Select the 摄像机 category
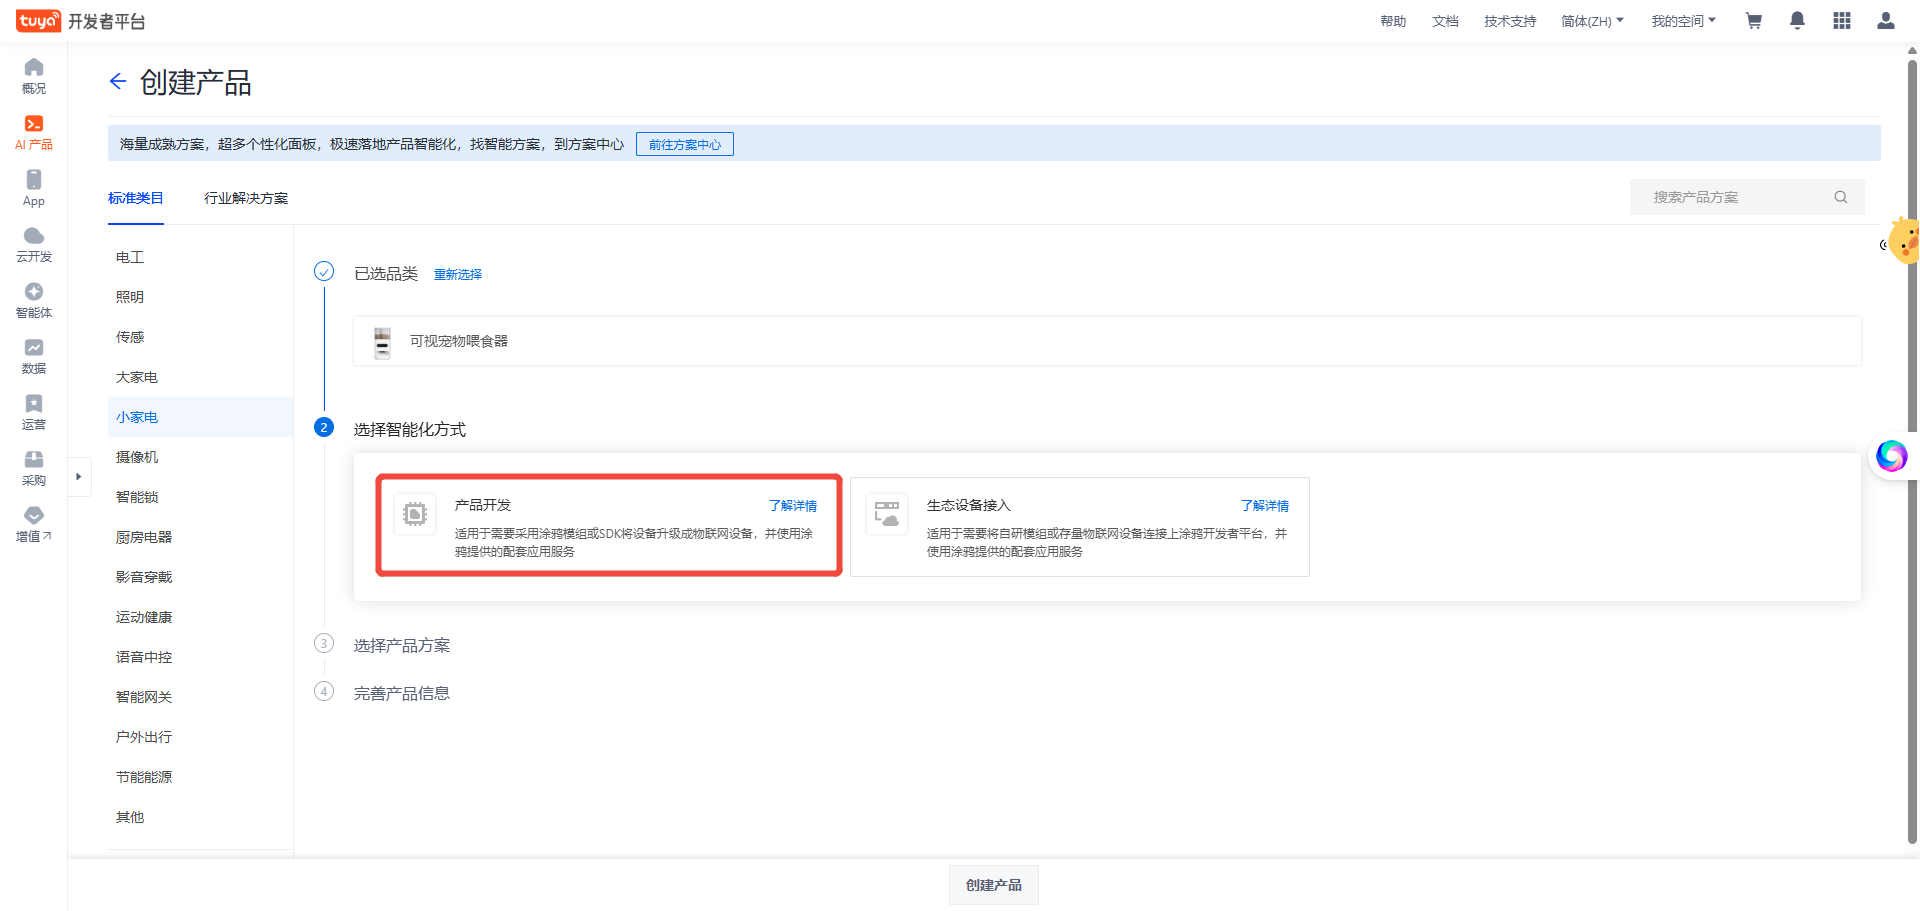 [137, 457]
